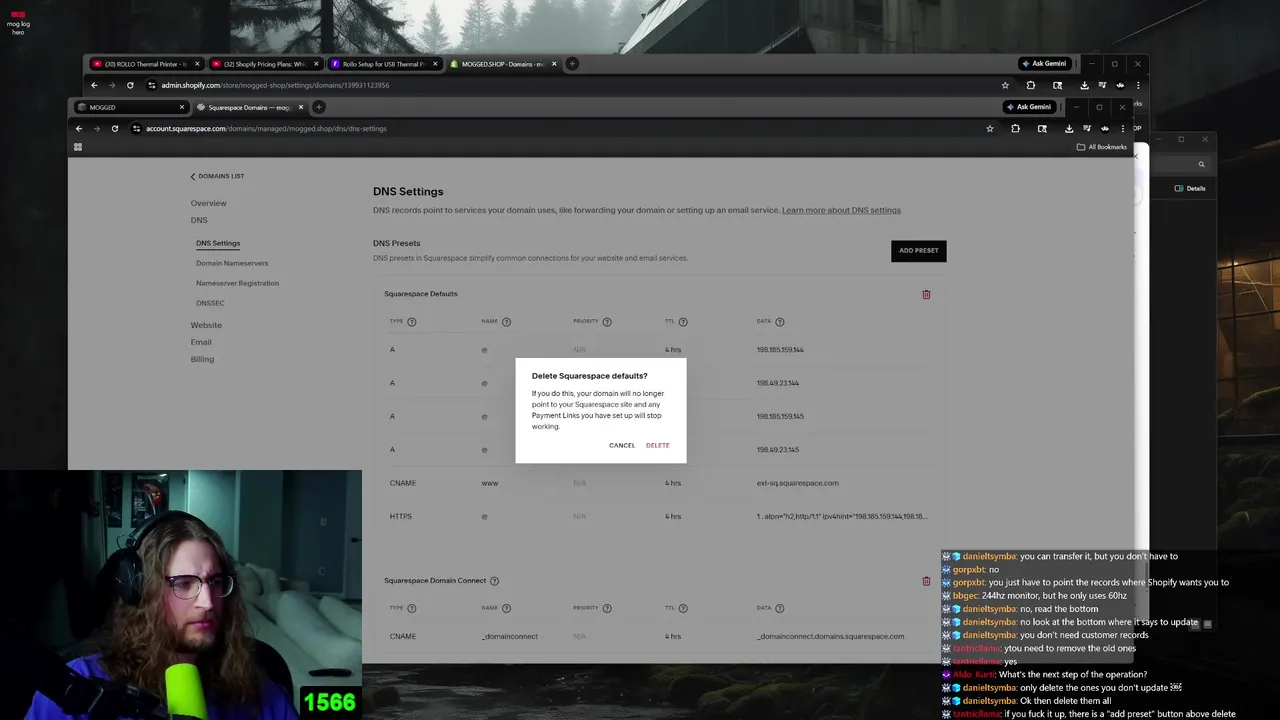Select MOGGED.SHOP Domains tab in Shopify window

(x=503, y=64)
